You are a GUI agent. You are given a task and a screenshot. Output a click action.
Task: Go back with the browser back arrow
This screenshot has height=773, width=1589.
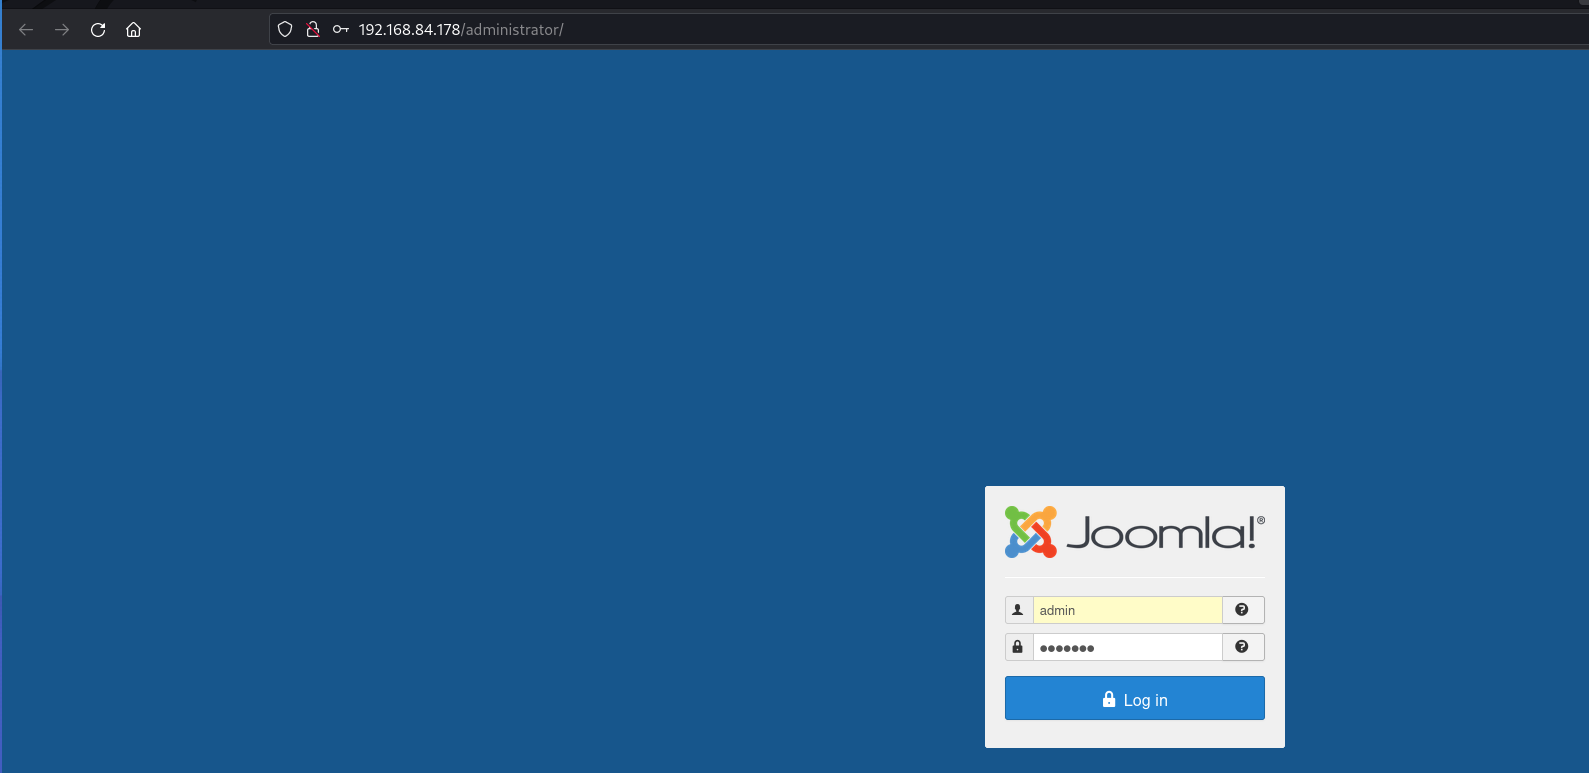tap(26, 30)
